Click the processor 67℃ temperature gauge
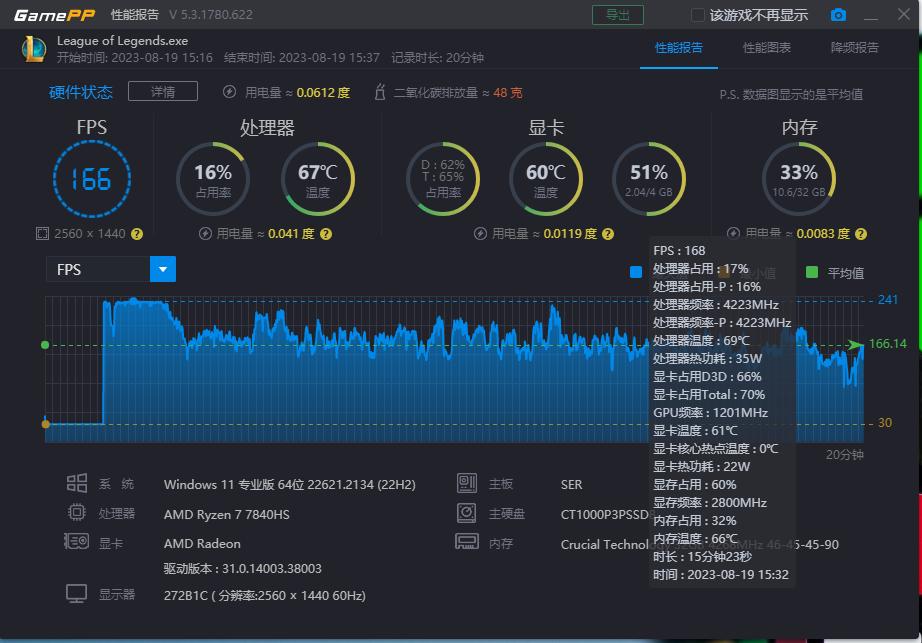Screen dimensions: 922x643 318,179
